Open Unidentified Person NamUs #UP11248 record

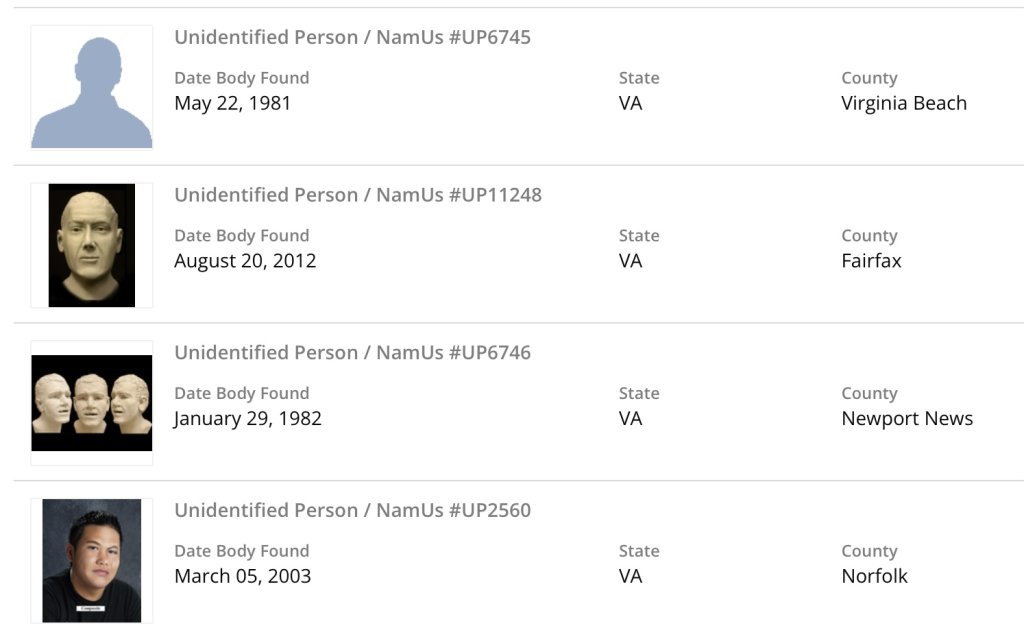pyautogui.click(x=358, y=195)
